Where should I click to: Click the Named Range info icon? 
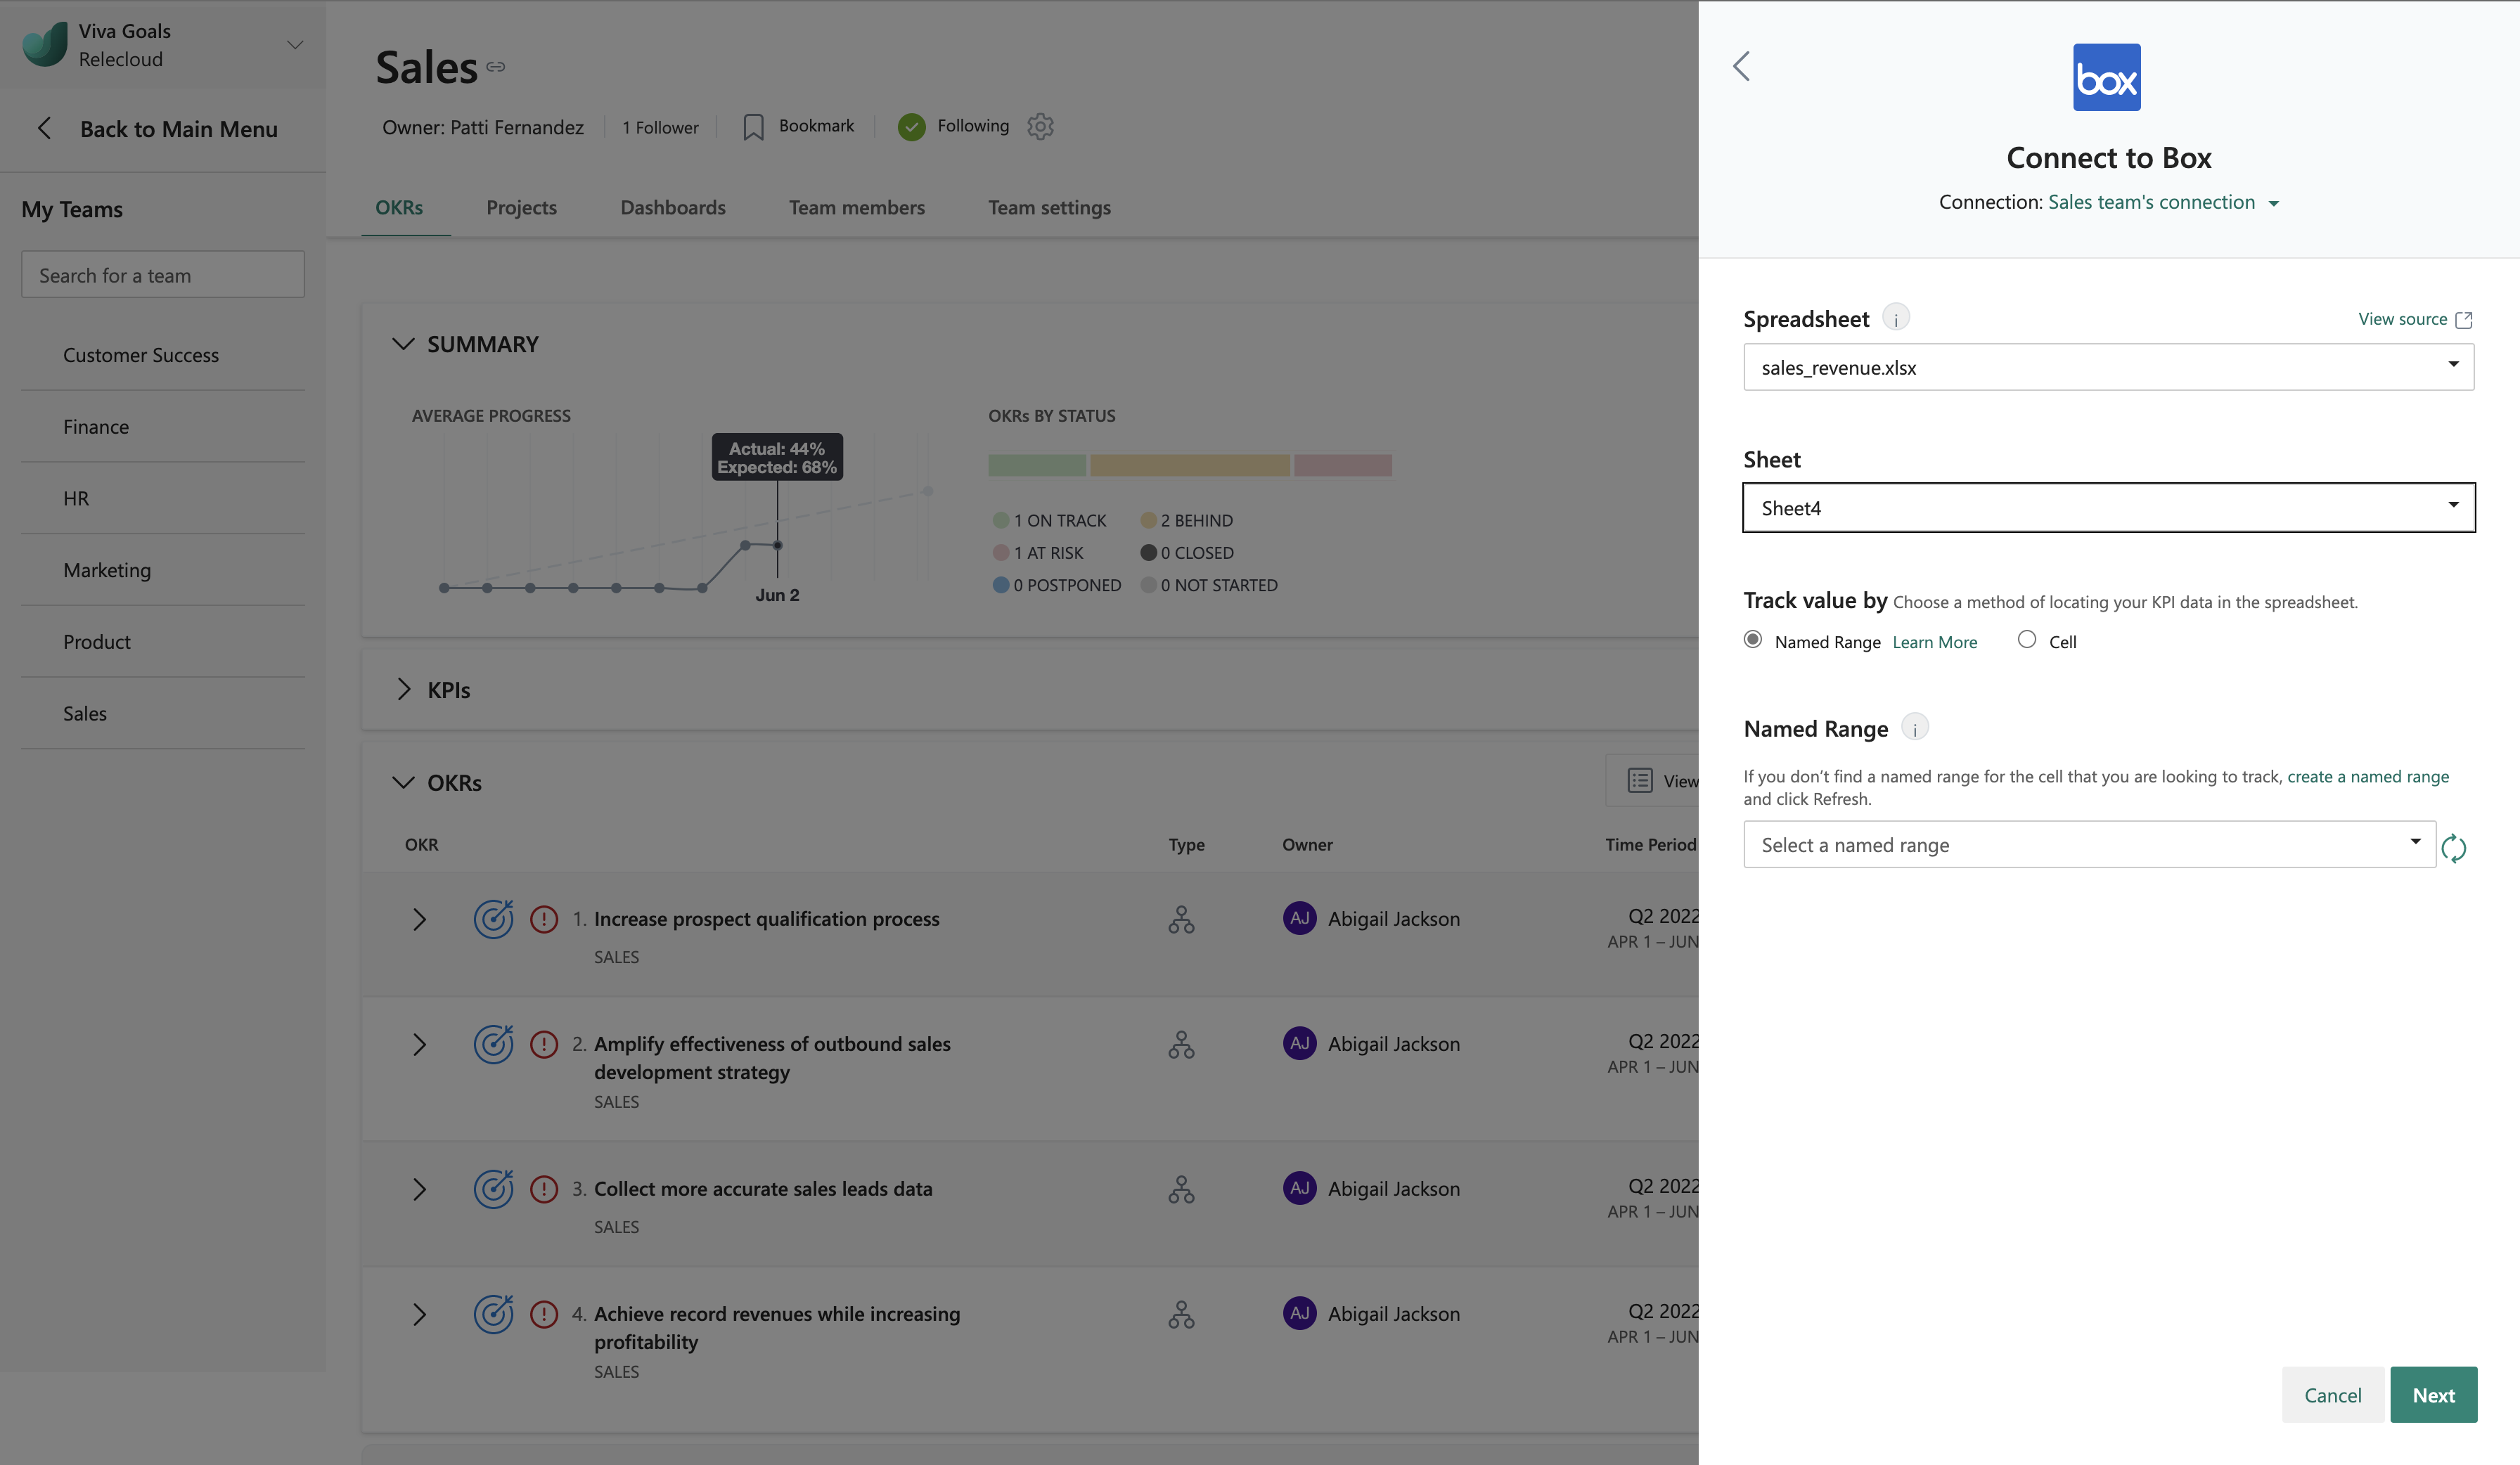1914,728
